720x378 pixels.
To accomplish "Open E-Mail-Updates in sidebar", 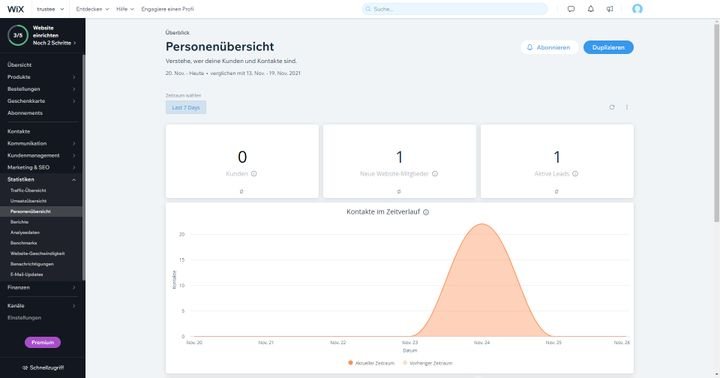I will (27, 275).
